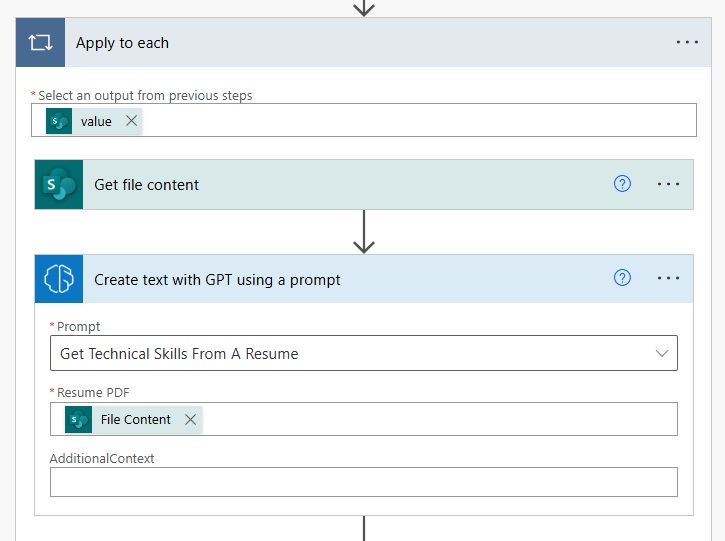Collapse Create text with GPT action title

pyautogui.click(x=217, y=280)
